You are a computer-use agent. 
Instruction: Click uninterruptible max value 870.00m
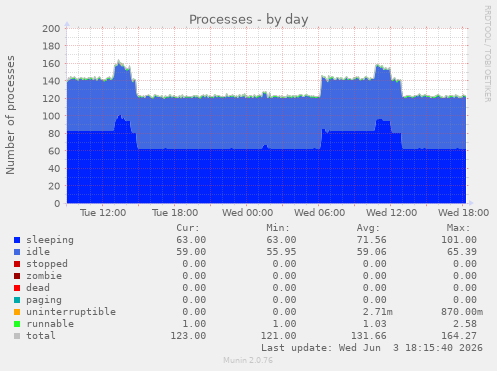click(462, 312)
